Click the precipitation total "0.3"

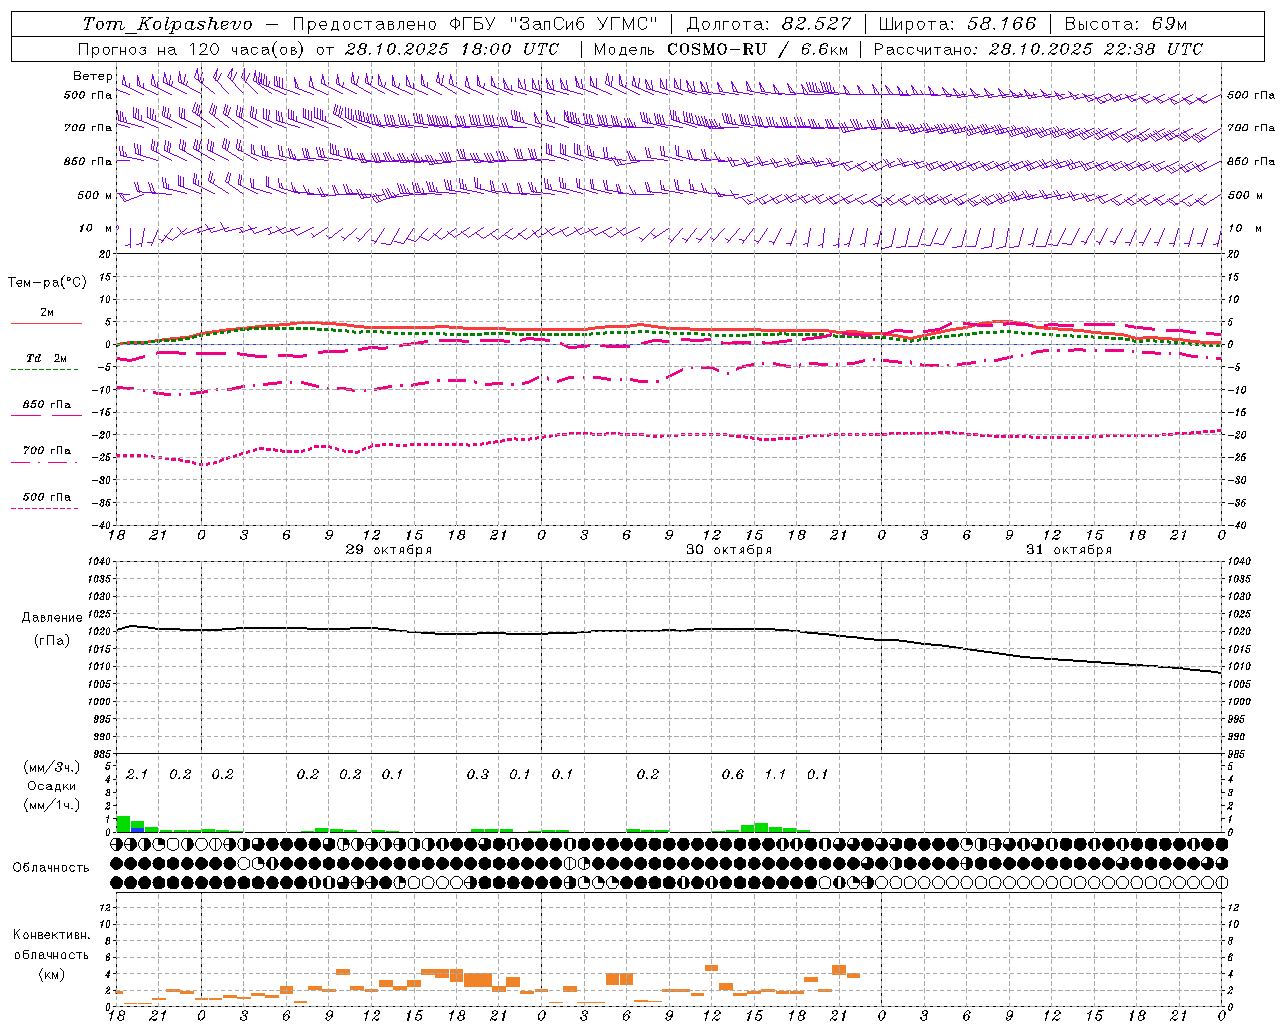[x=478, y=775]
